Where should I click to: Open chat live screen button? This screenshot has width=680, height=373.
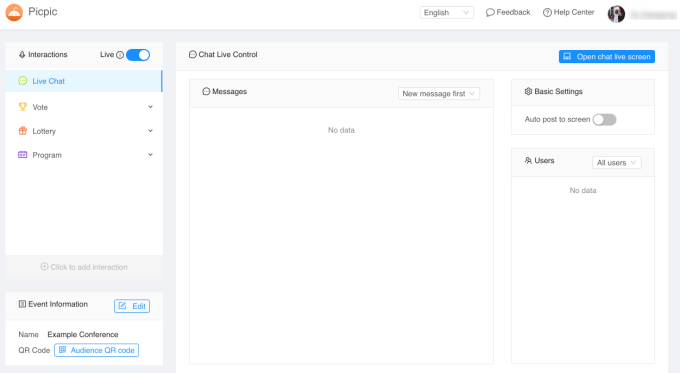(x=607, y=57)
